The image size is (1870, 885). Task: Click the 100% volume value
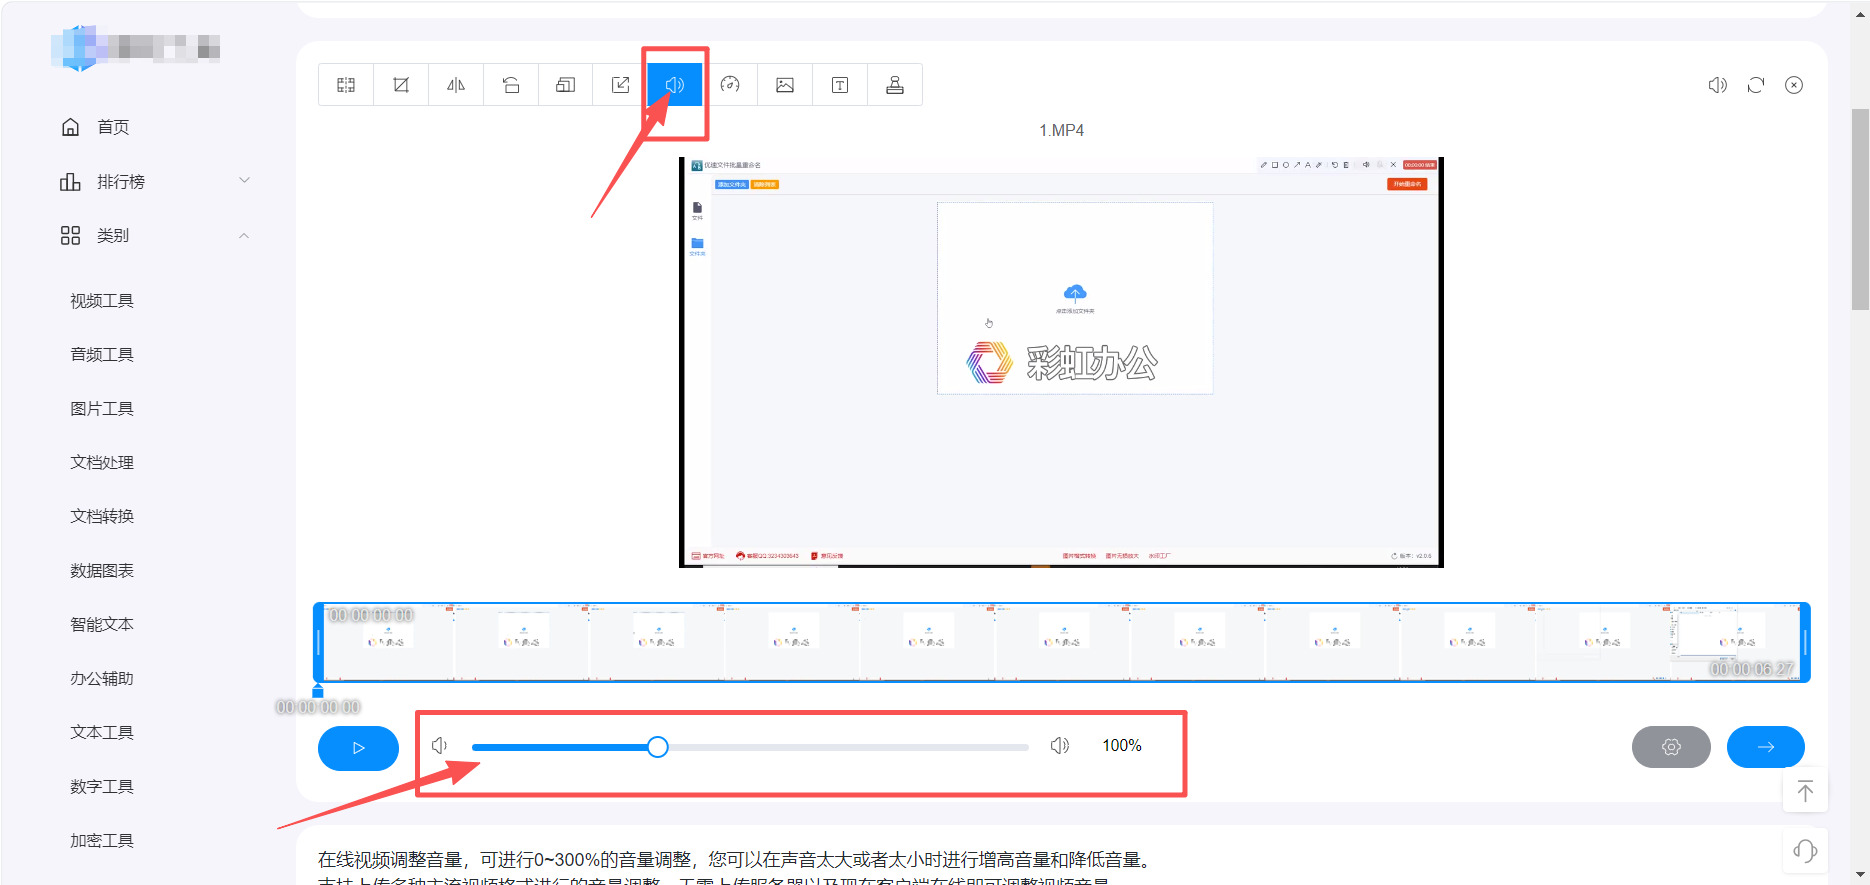[x=1122, y=746]
